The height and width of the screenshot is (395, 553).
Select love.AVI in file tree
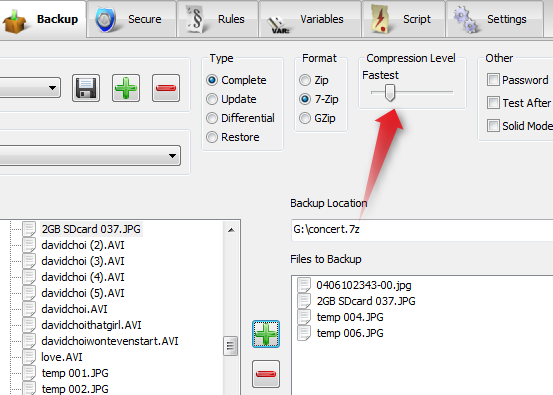62,357
